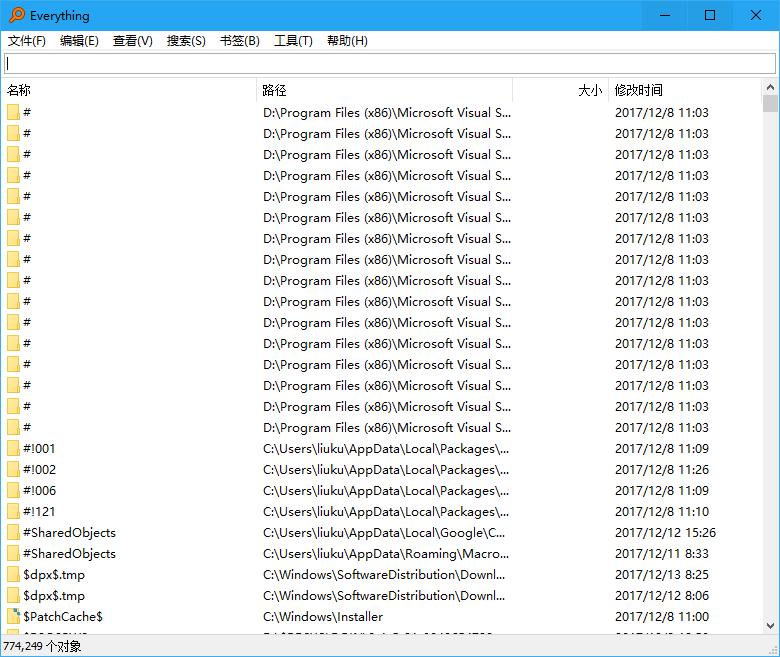Open the 文件(F) menu
The width and height of the screenshot is (780, 657).
[27, 41]
